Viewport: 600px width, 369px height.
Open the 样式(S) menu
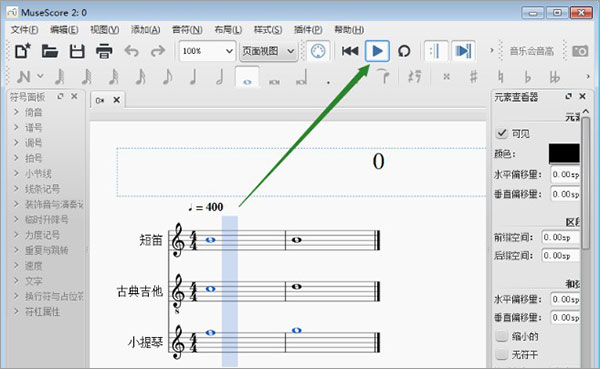[x=268, y=29]
